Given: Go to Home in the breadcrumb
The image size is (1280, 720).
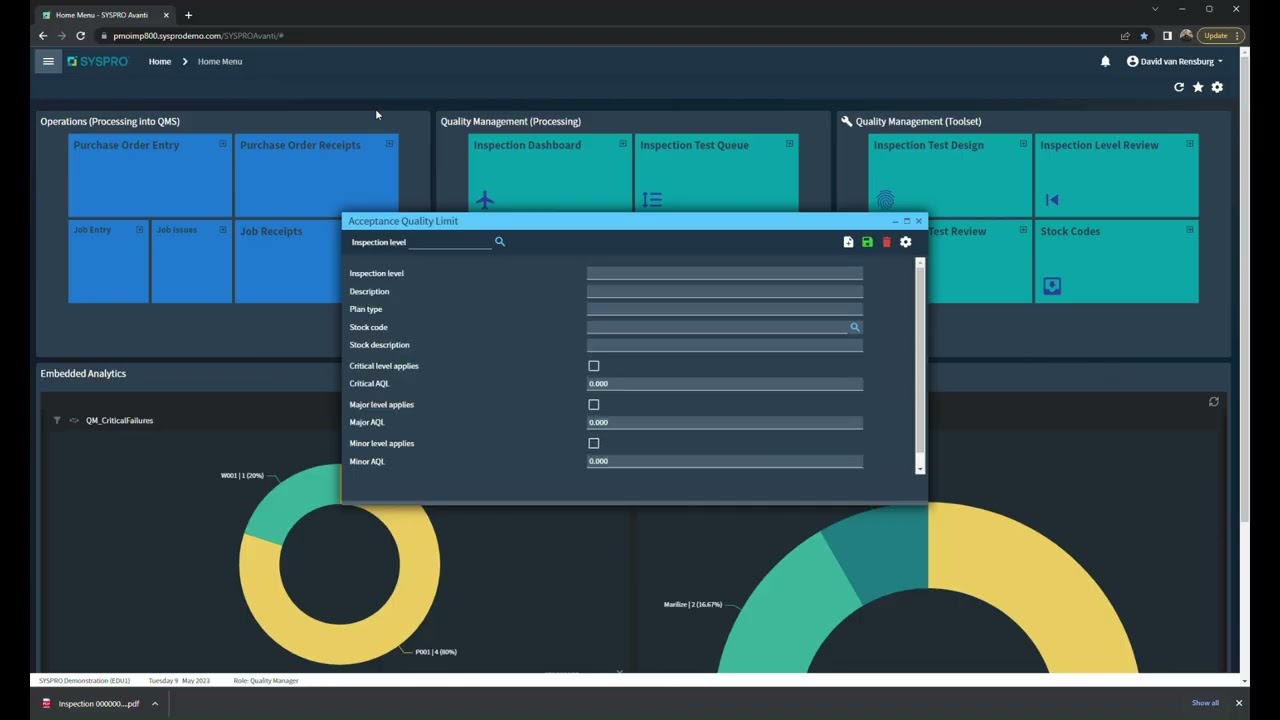Looking at the screenshot, I should coord(160,61).
